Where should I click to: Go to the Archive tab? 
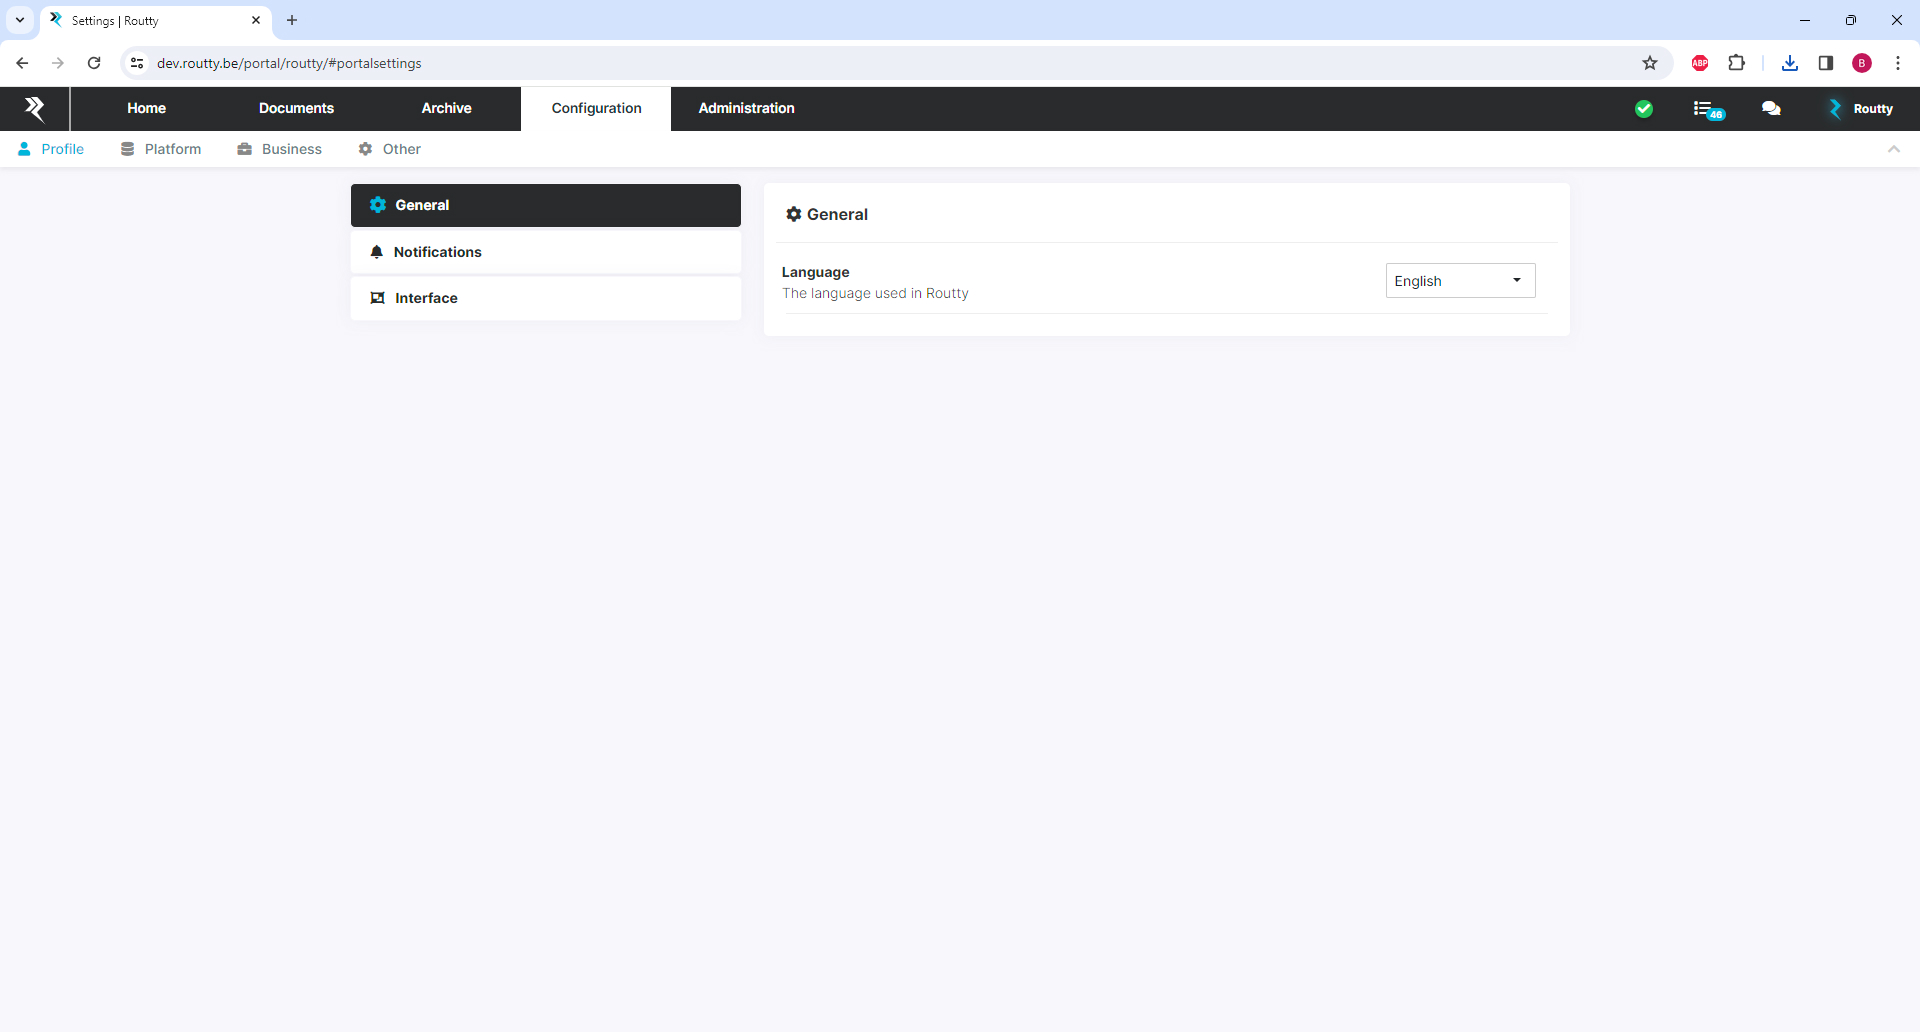pos(446,109)
